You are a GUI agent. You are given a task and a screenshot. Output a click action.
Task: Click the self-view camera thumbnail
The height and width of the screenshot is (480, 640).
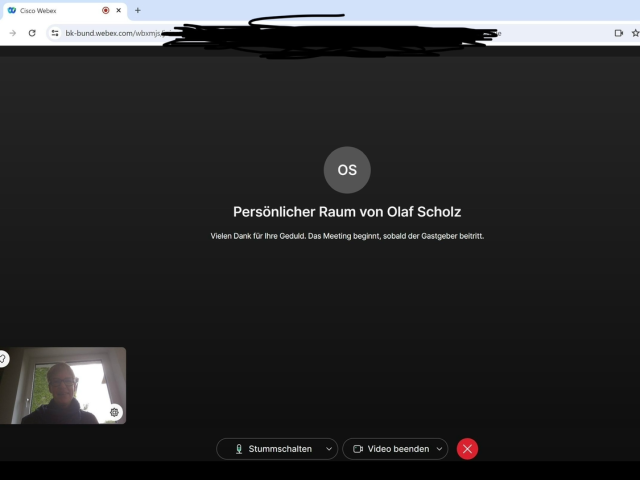[x=63, y=385]
